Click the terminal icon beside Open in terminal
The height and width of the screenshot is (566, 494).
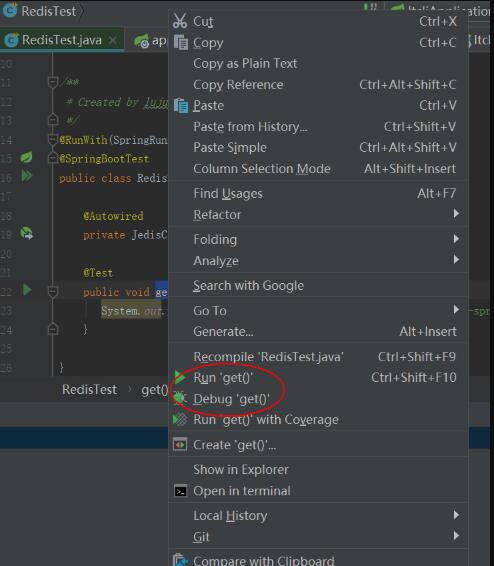(180, 491)
